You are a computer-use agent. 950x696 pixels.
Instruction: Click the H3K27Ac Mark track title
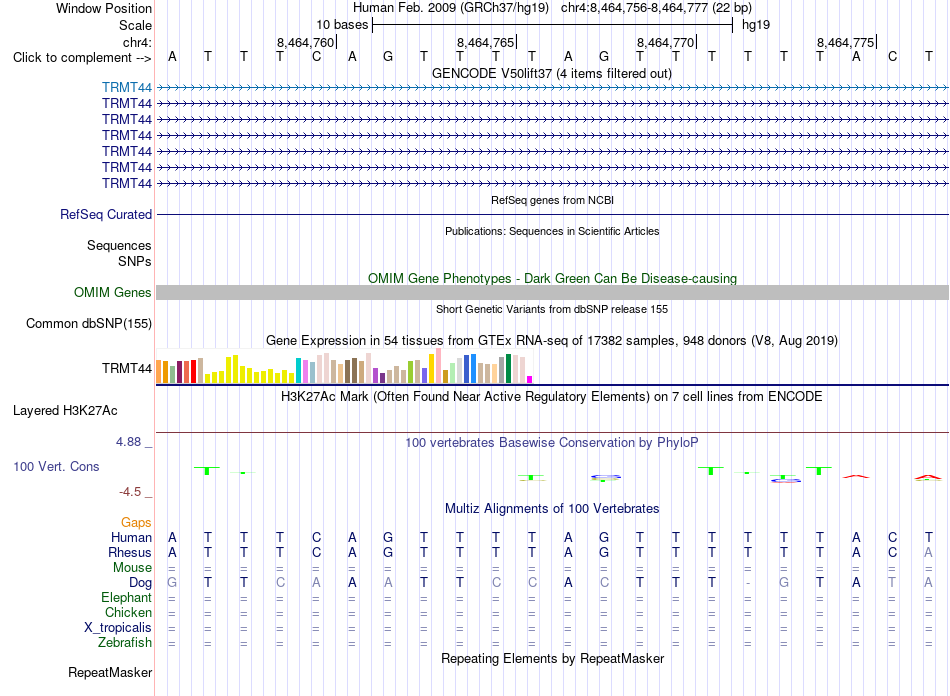pyautogui.click(x=552, y=397)
